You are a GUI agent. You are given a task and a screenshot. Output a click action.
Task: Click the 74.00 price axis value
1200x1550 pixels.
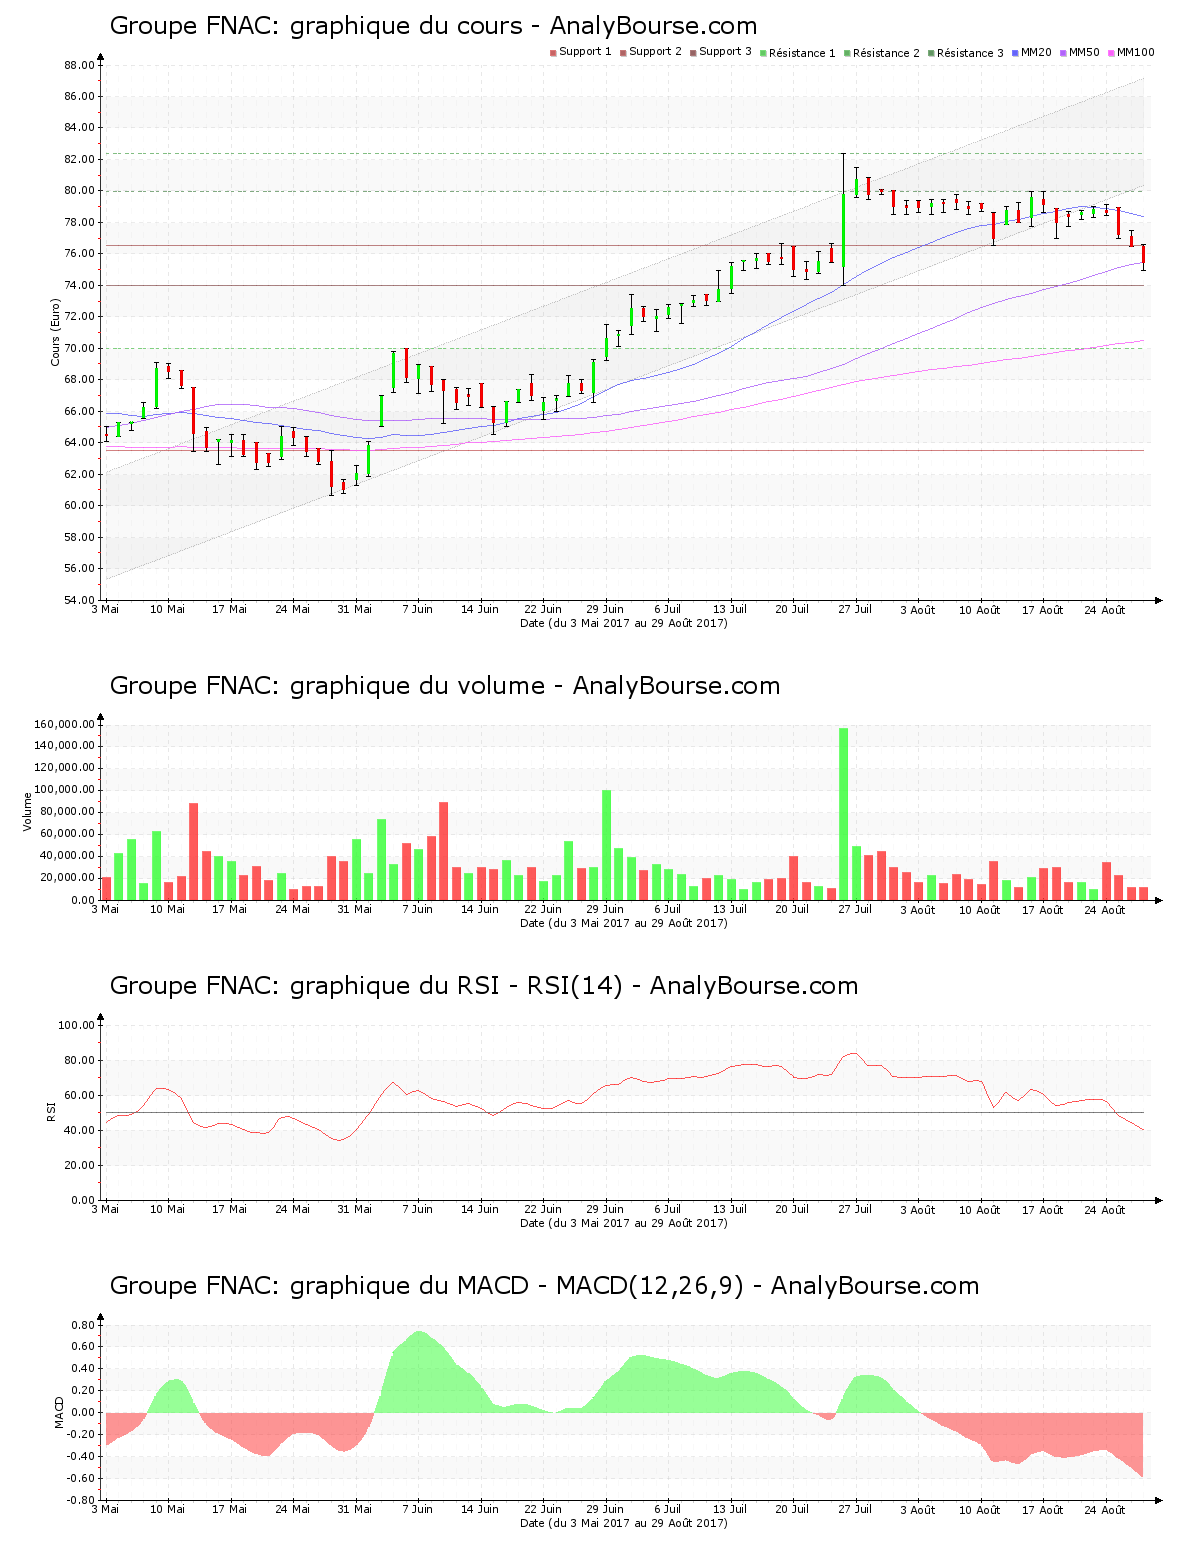80,286
